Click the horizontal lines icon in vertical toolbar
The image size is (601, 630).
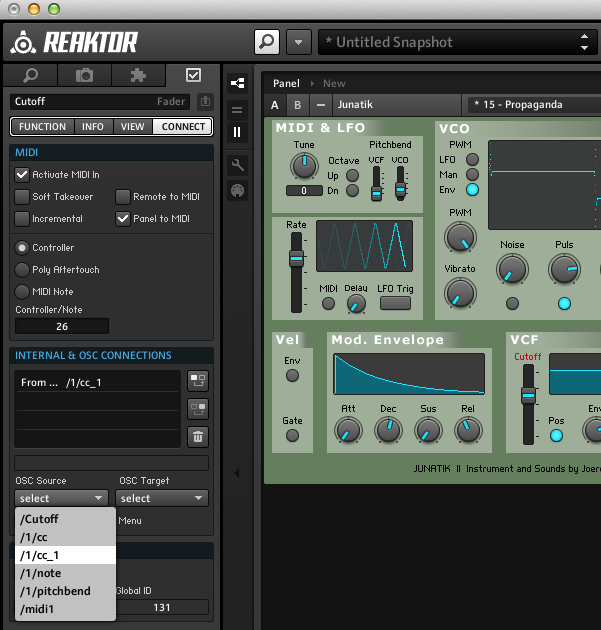pos(237,109)
